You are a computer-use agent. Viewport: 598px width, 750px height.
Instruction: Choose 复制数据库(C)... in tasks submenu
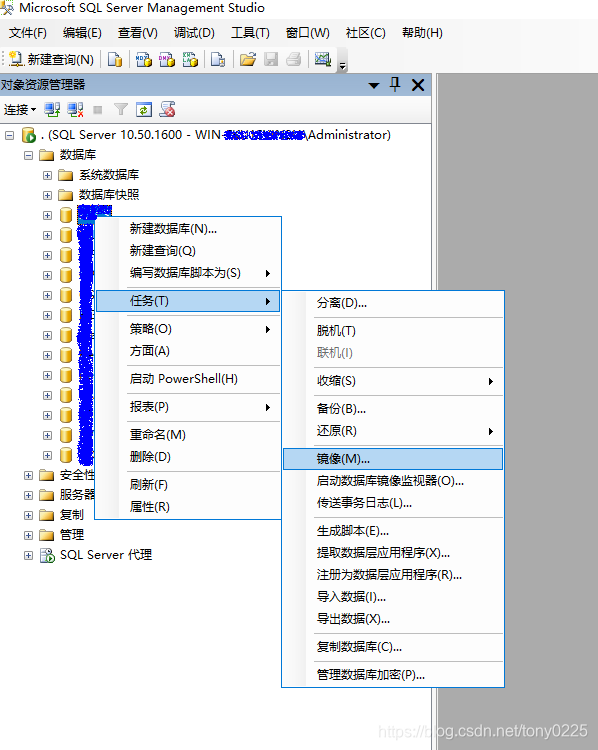(x=393, y=647)
